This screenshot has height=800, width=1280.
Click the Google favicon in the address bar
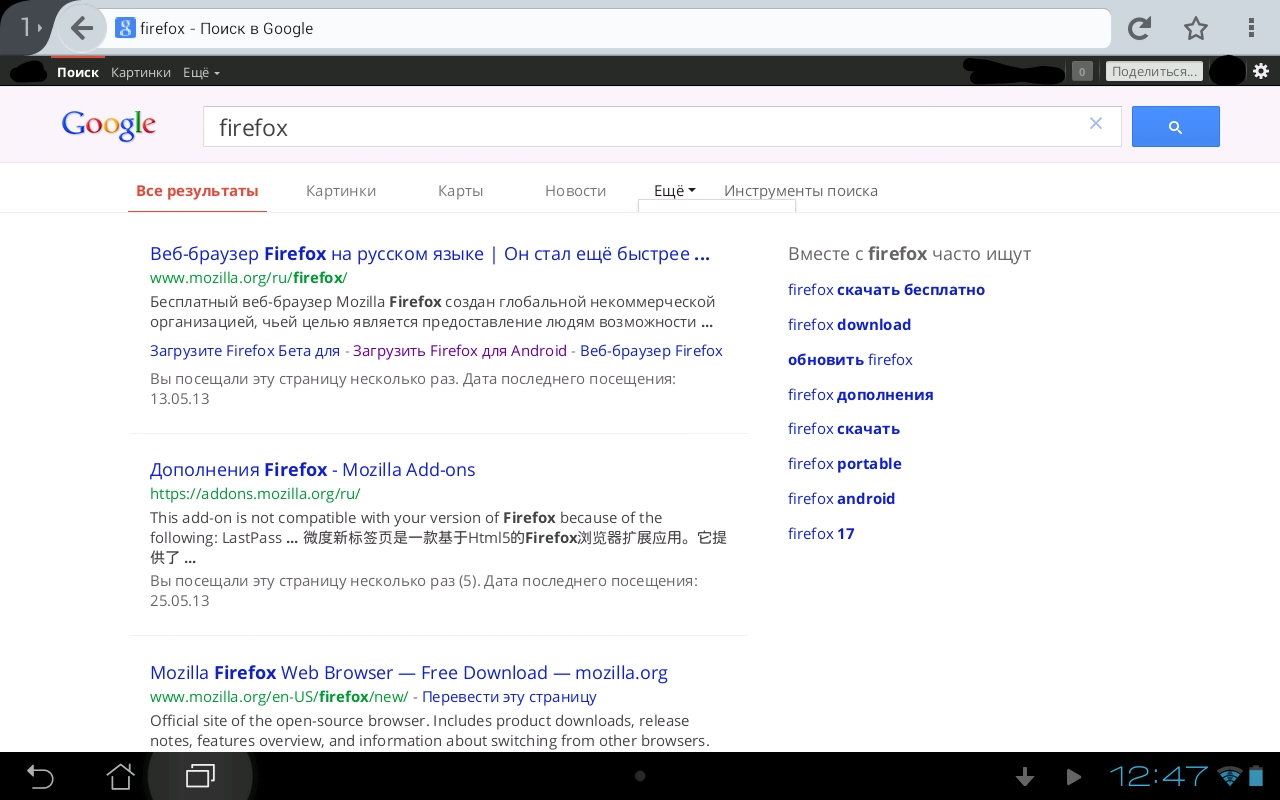point(125,28)
